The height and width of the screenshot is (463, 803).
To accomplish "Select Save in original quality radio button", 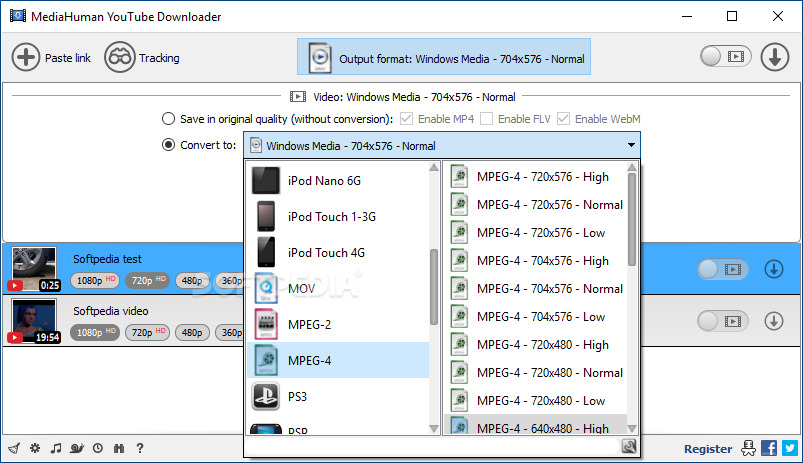I will 168,119.
